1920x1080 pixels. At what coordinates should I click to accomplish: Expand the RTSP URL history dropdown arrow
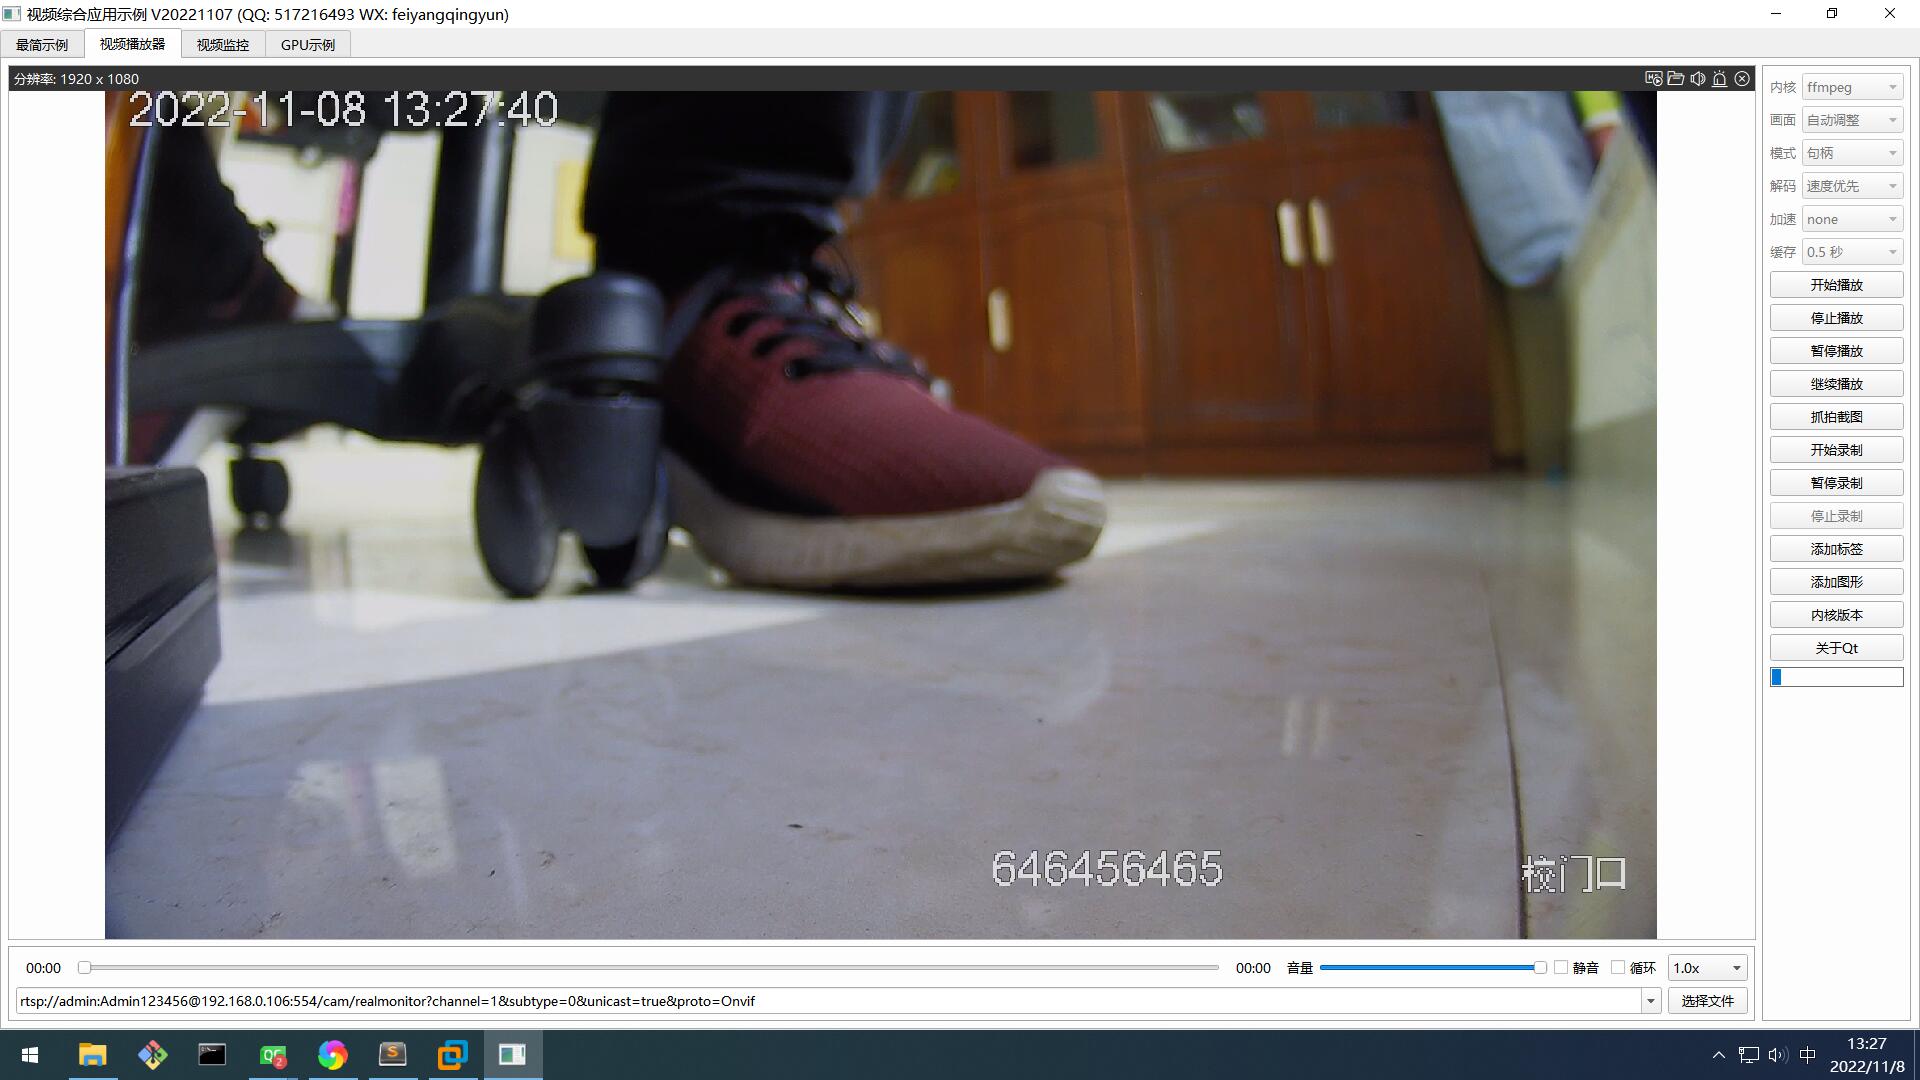coord(1650,1001)
